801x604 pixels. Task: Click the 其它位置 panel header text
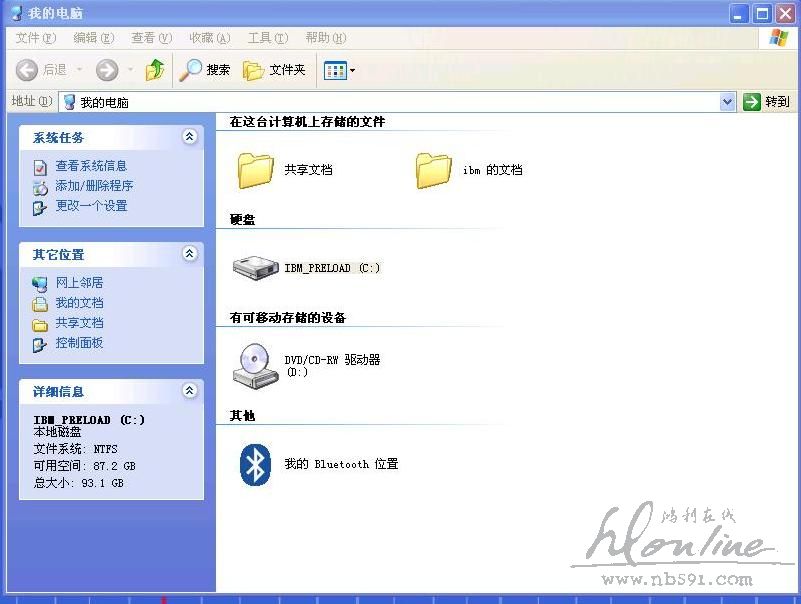58,254
